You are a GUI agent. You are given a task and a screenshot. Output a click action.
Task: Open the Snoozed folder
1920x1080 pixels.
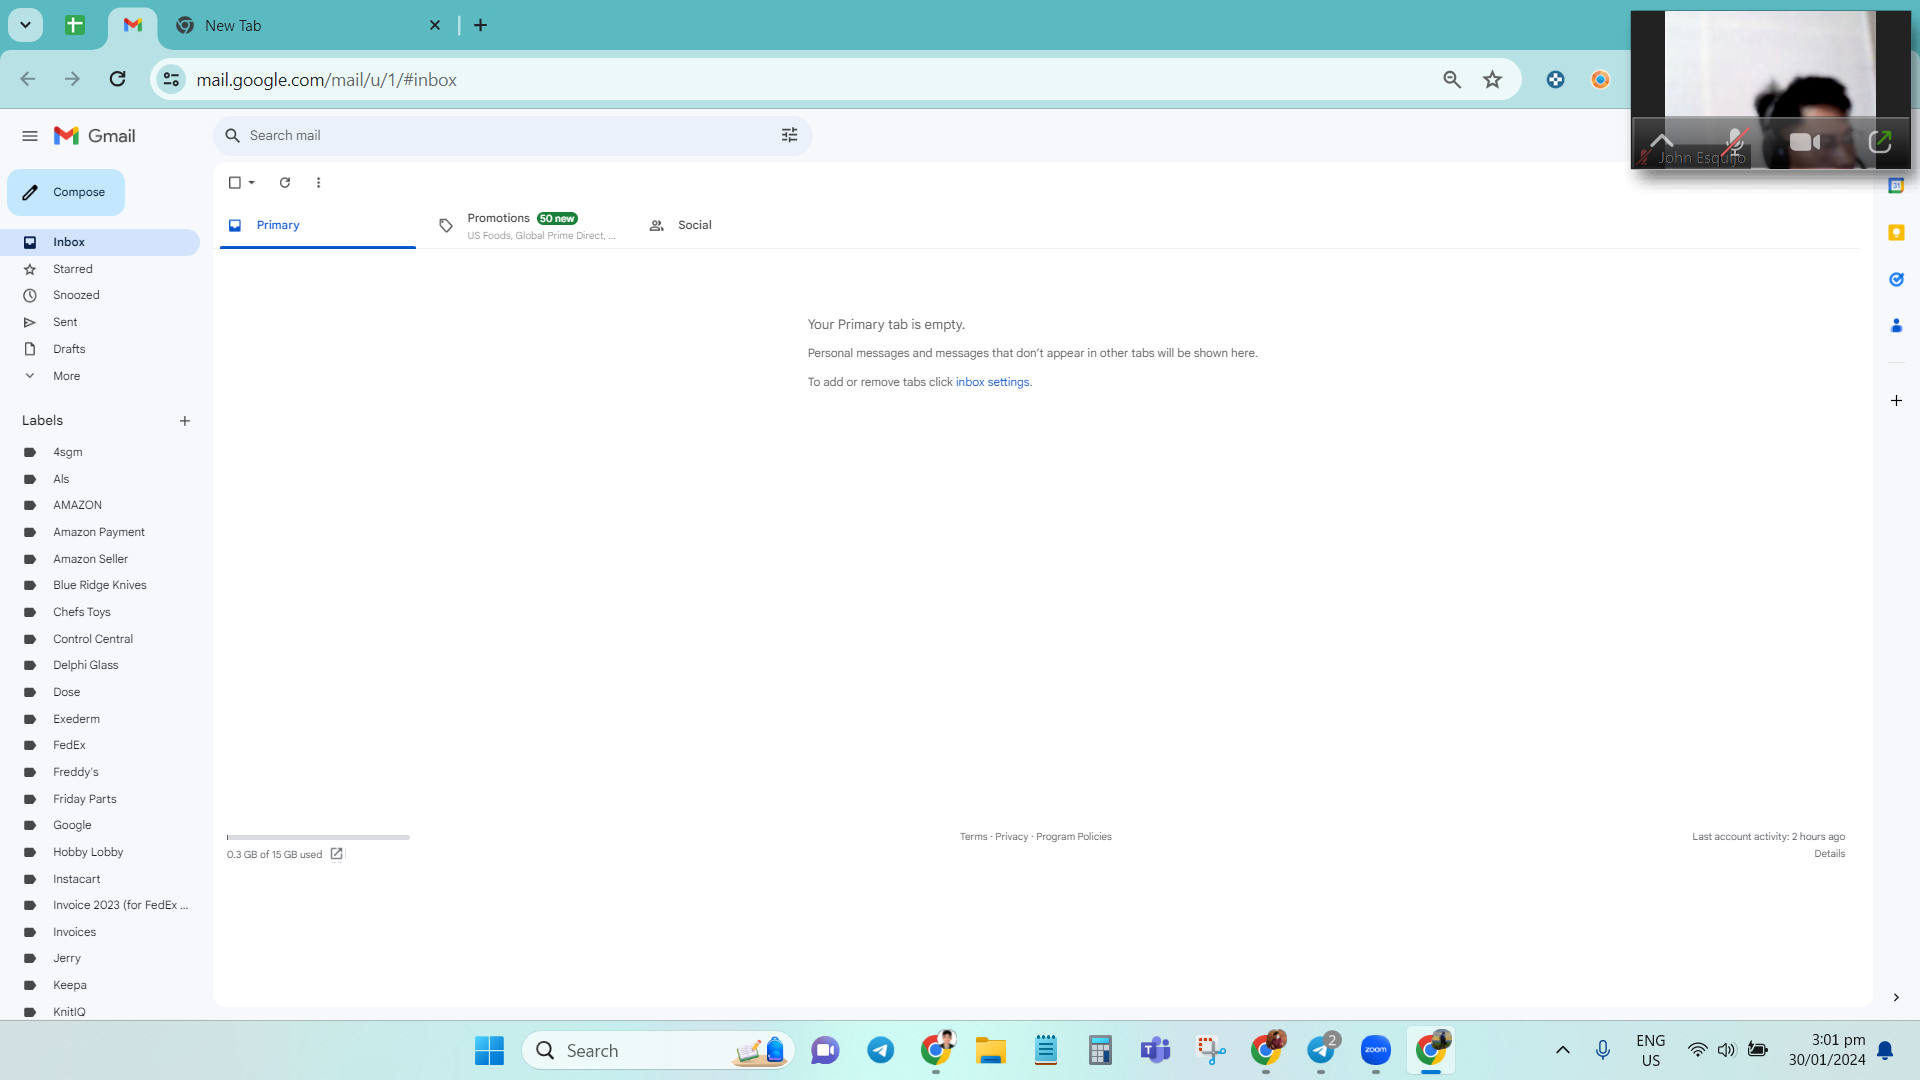100,295
